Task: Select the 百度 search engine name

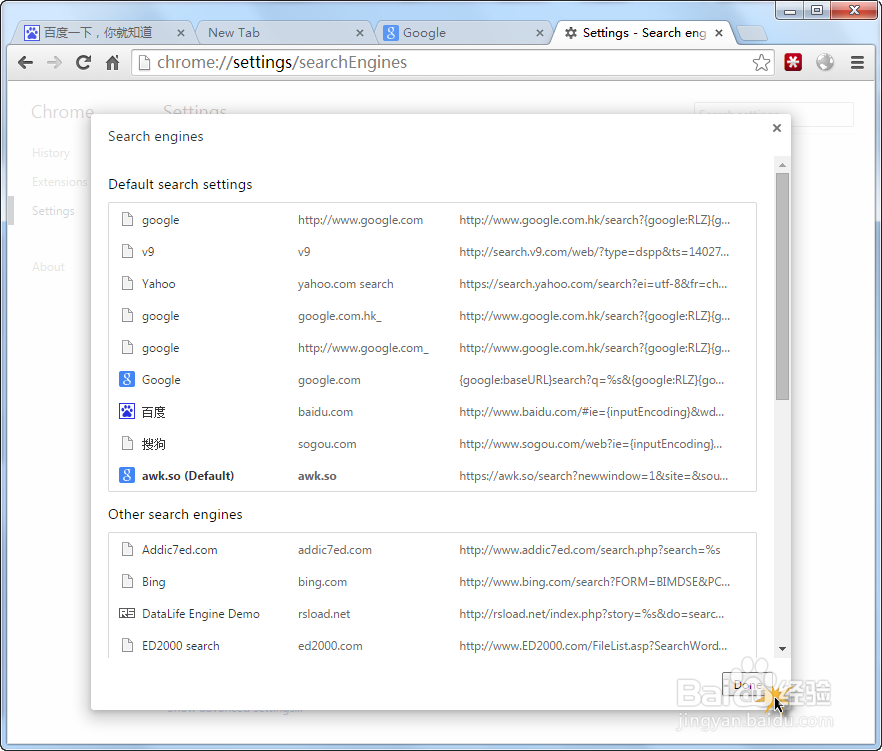Action: [x=154, y=412]
